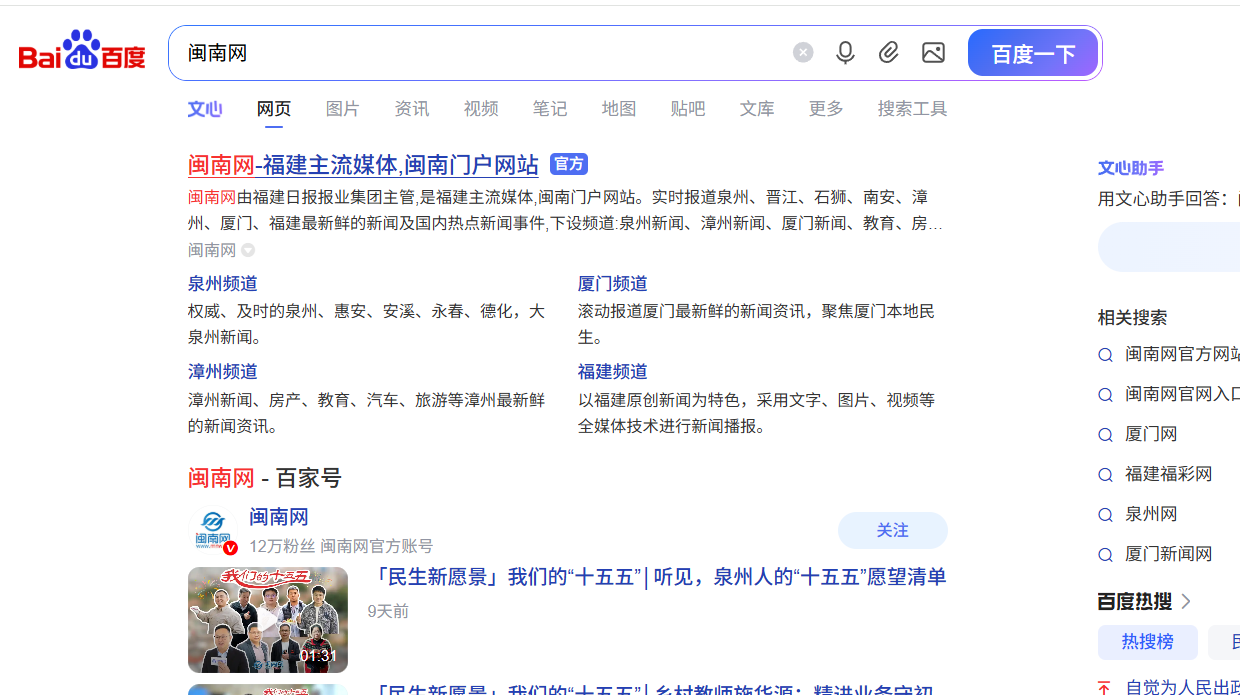This screenshot has width=1240, height=695.
Task: Switch to the 图片 search tab
Action: pos(342,109)
